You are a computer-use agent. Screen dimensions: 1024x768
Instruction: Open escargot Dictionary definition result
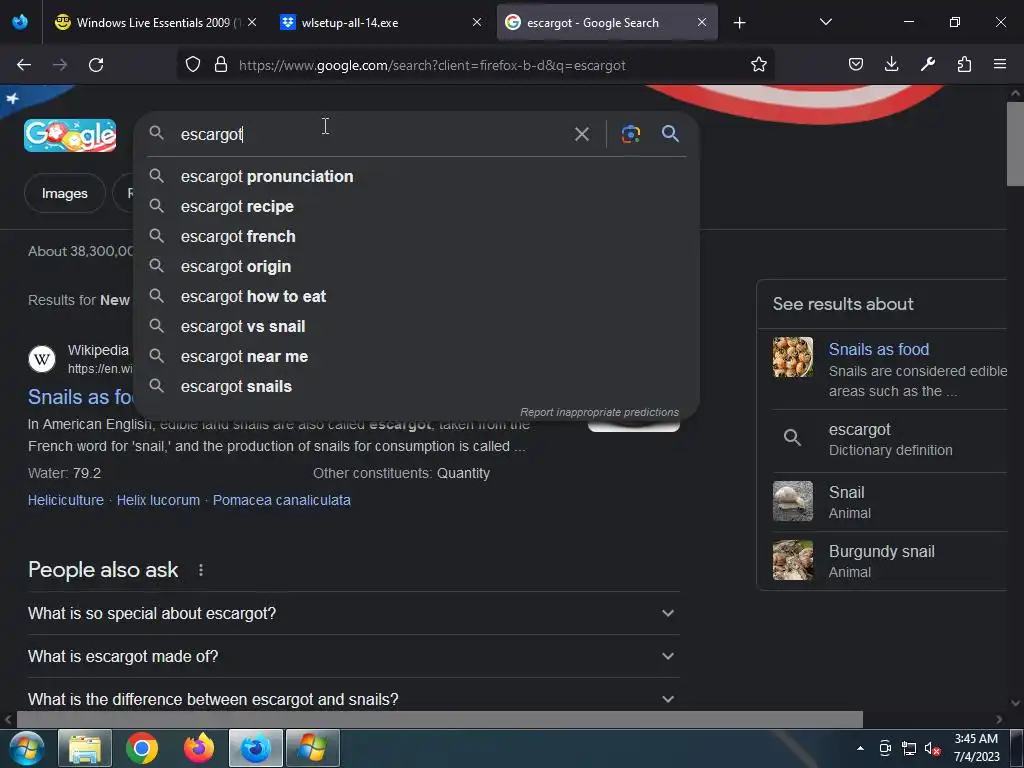click(889, 440)
